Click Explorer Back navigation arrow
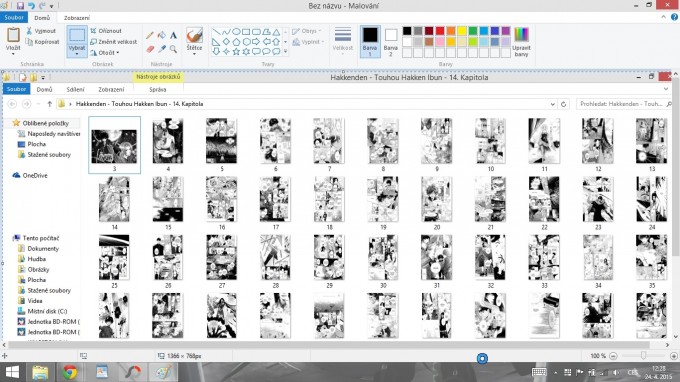Screen dimensions: 680x382 [x=12, y=104]
